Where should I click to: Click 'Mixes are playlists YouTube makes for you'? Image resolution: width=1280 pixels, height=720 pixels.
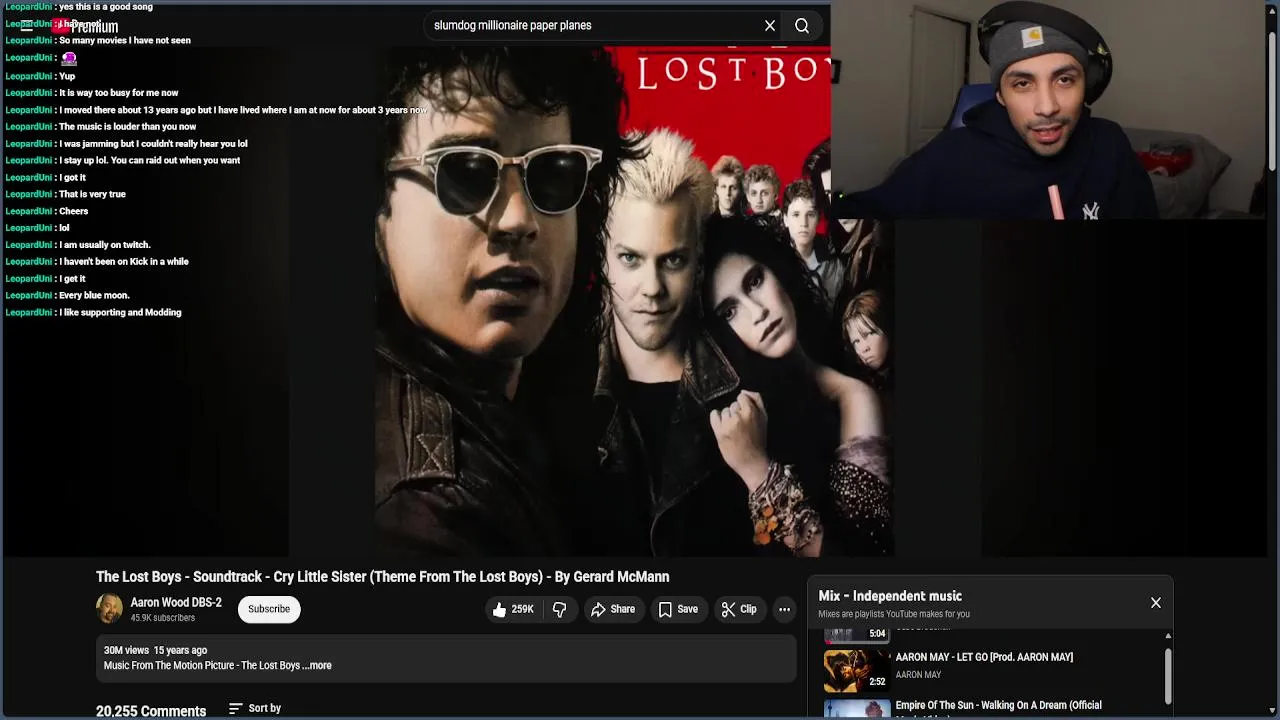[894, 614]
